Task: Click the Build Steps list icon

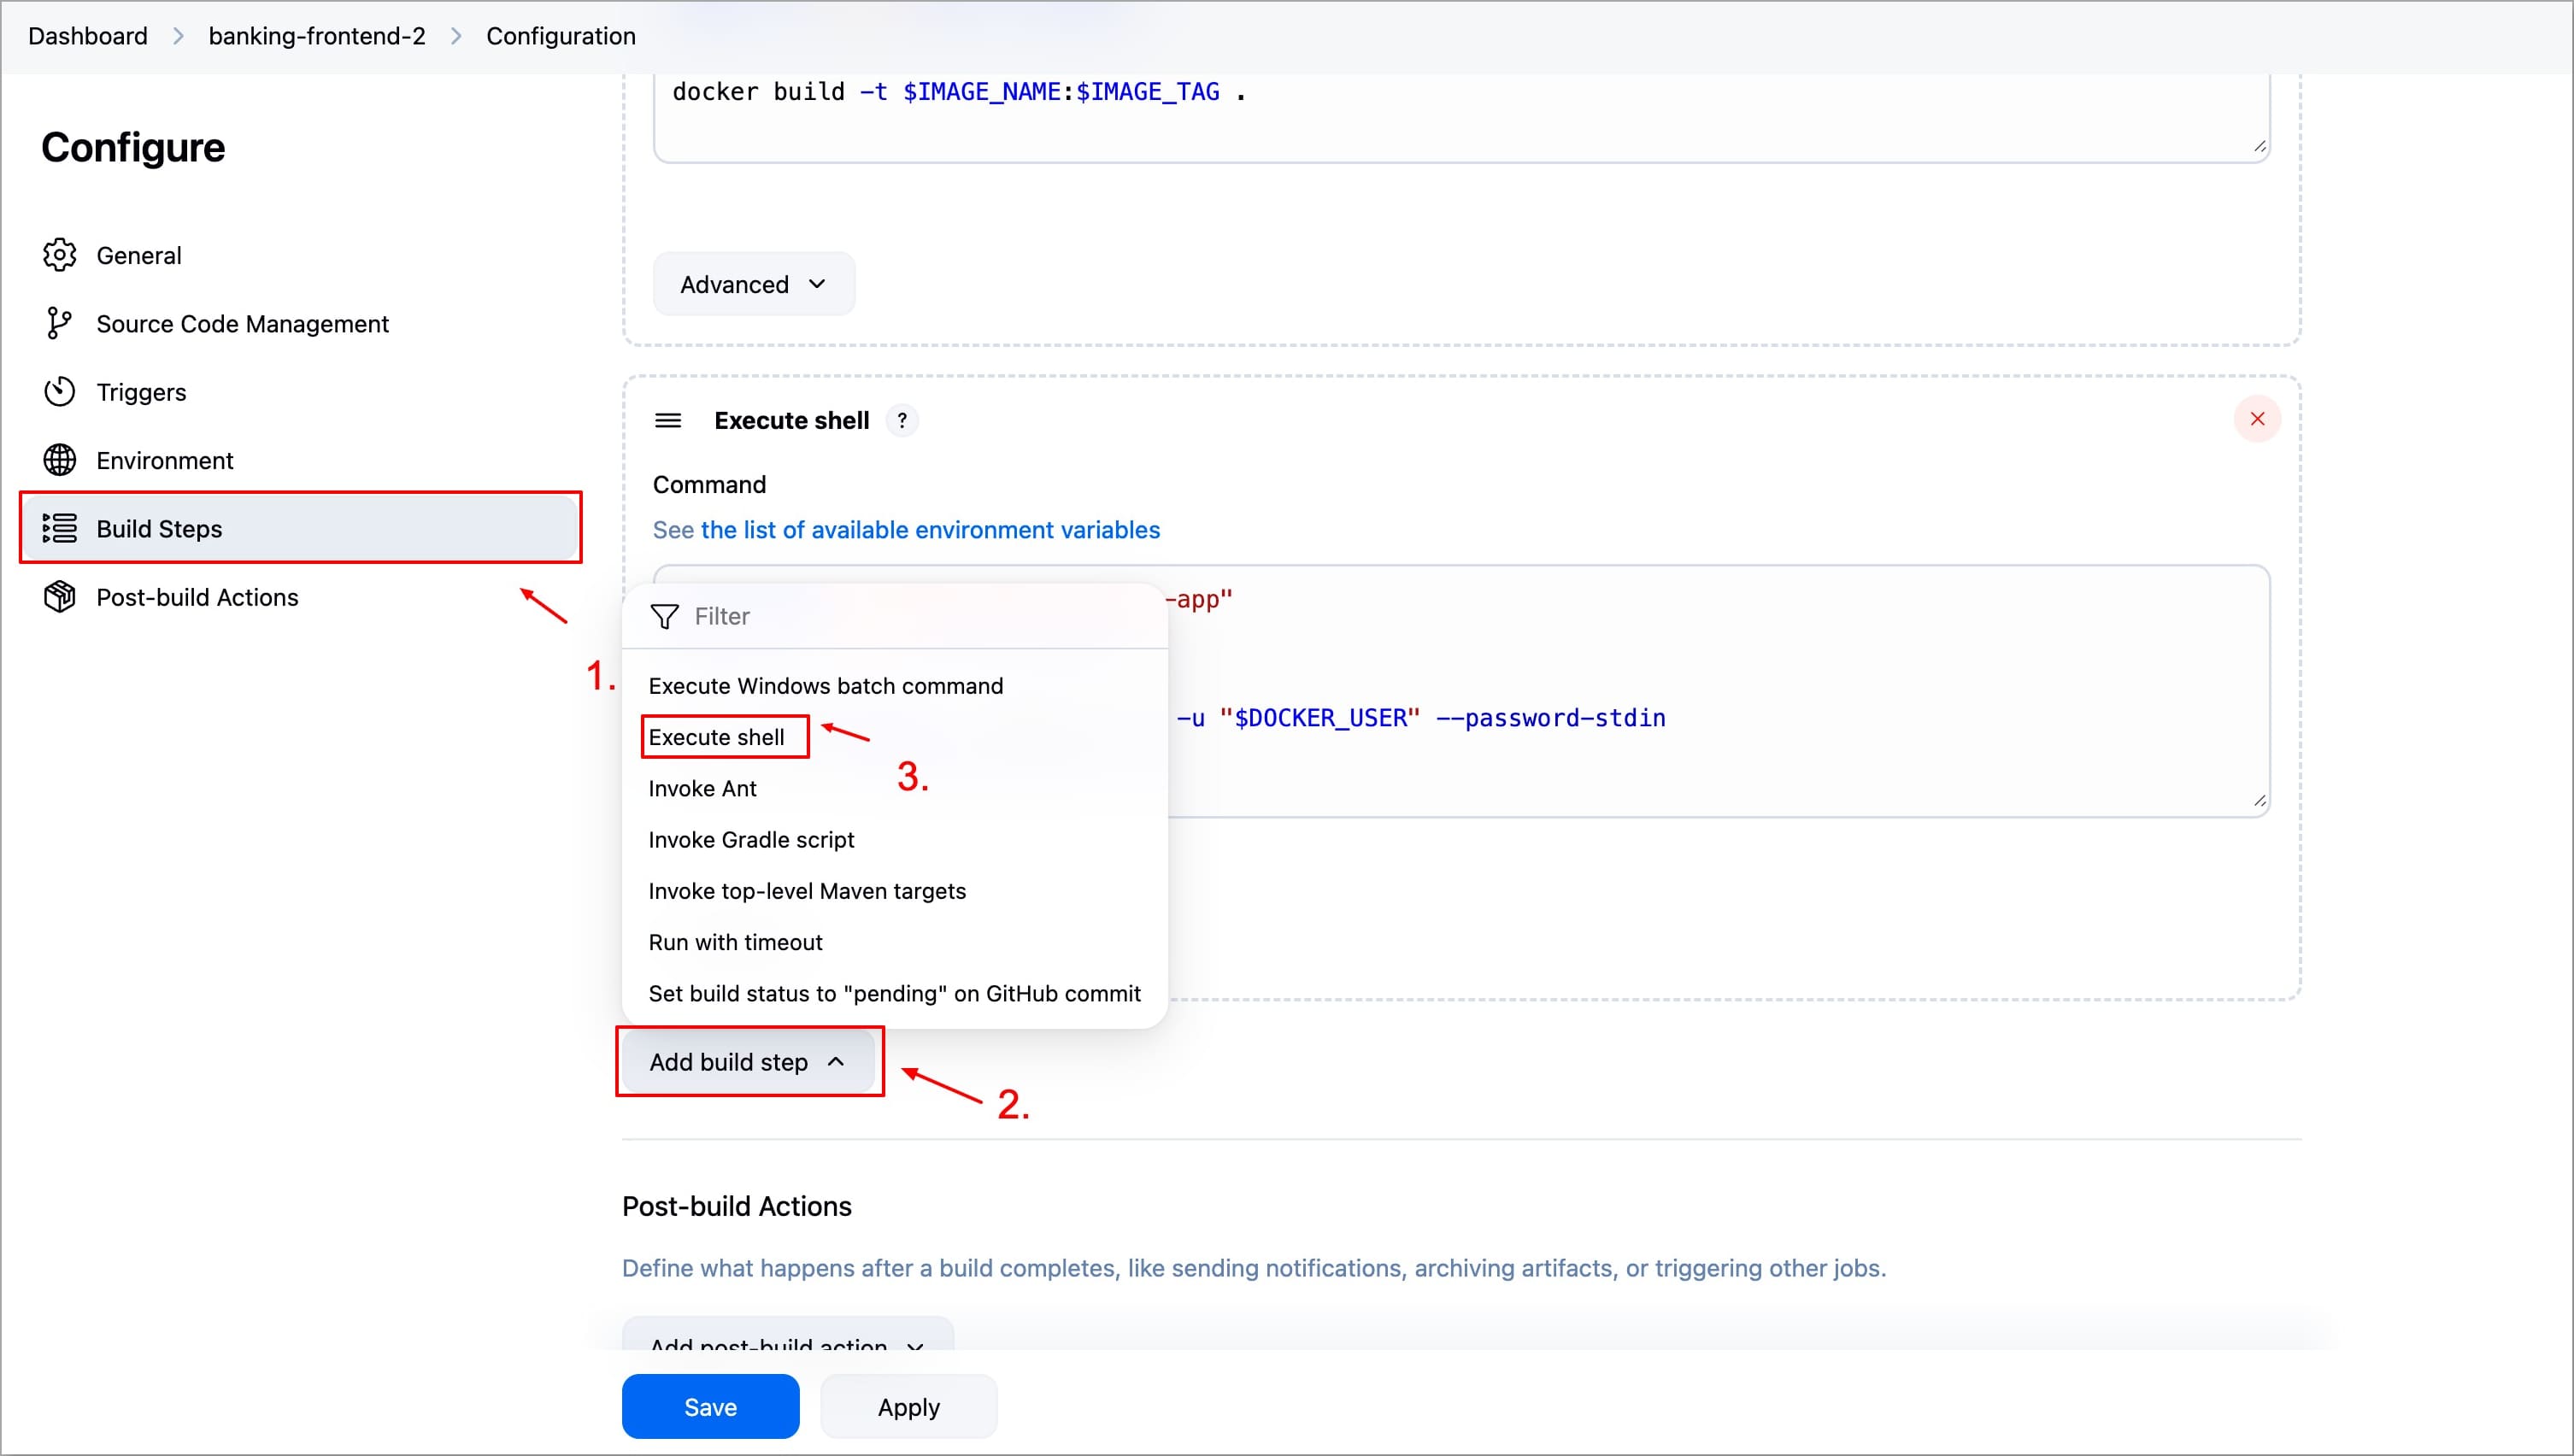Action: [x=60, y=528]
